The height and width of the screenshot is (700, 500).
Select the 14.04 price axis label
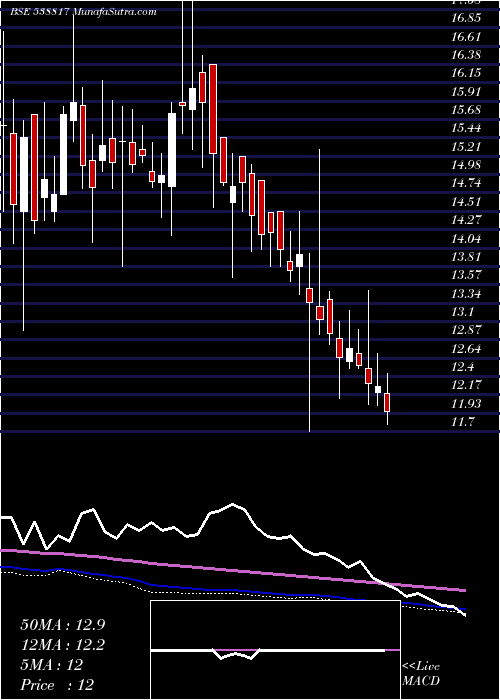[467, 239]
